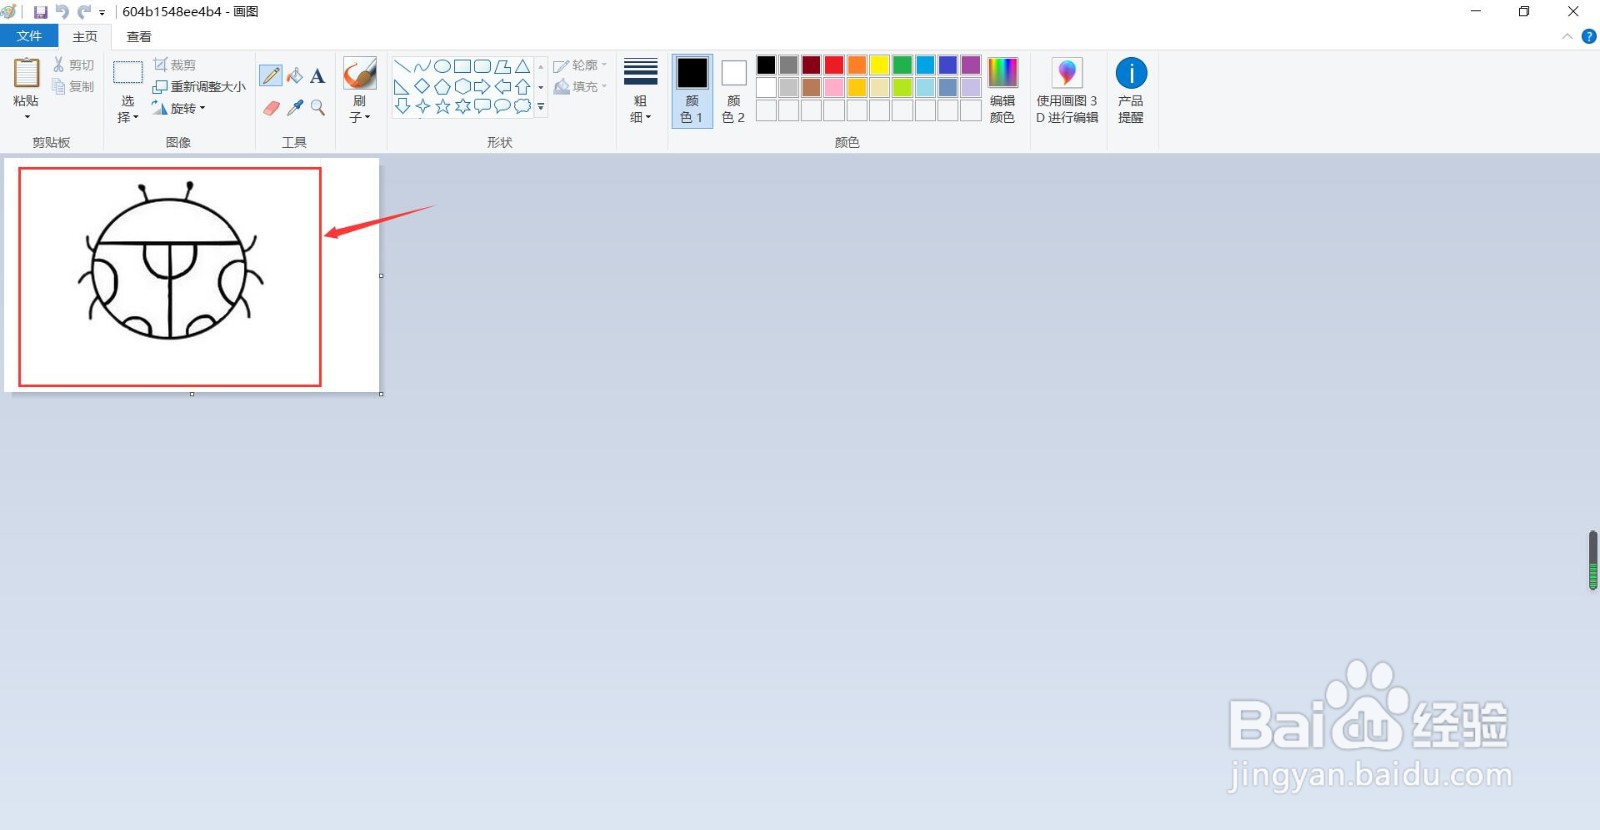Activate 颜色 1 foreground color
This screenshot has height=830, width=1600.
[x=692, y=91]
